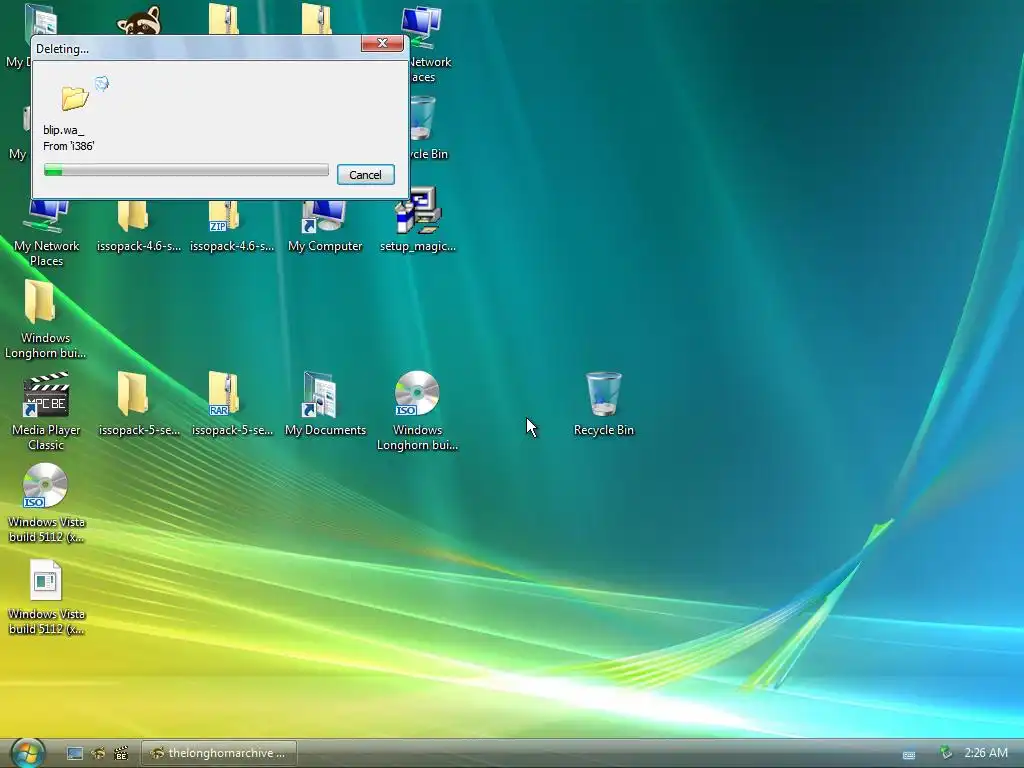Screen dimensions: 1024x768
Task: Select the Media Player Classic shortcut
Action: 46,411
